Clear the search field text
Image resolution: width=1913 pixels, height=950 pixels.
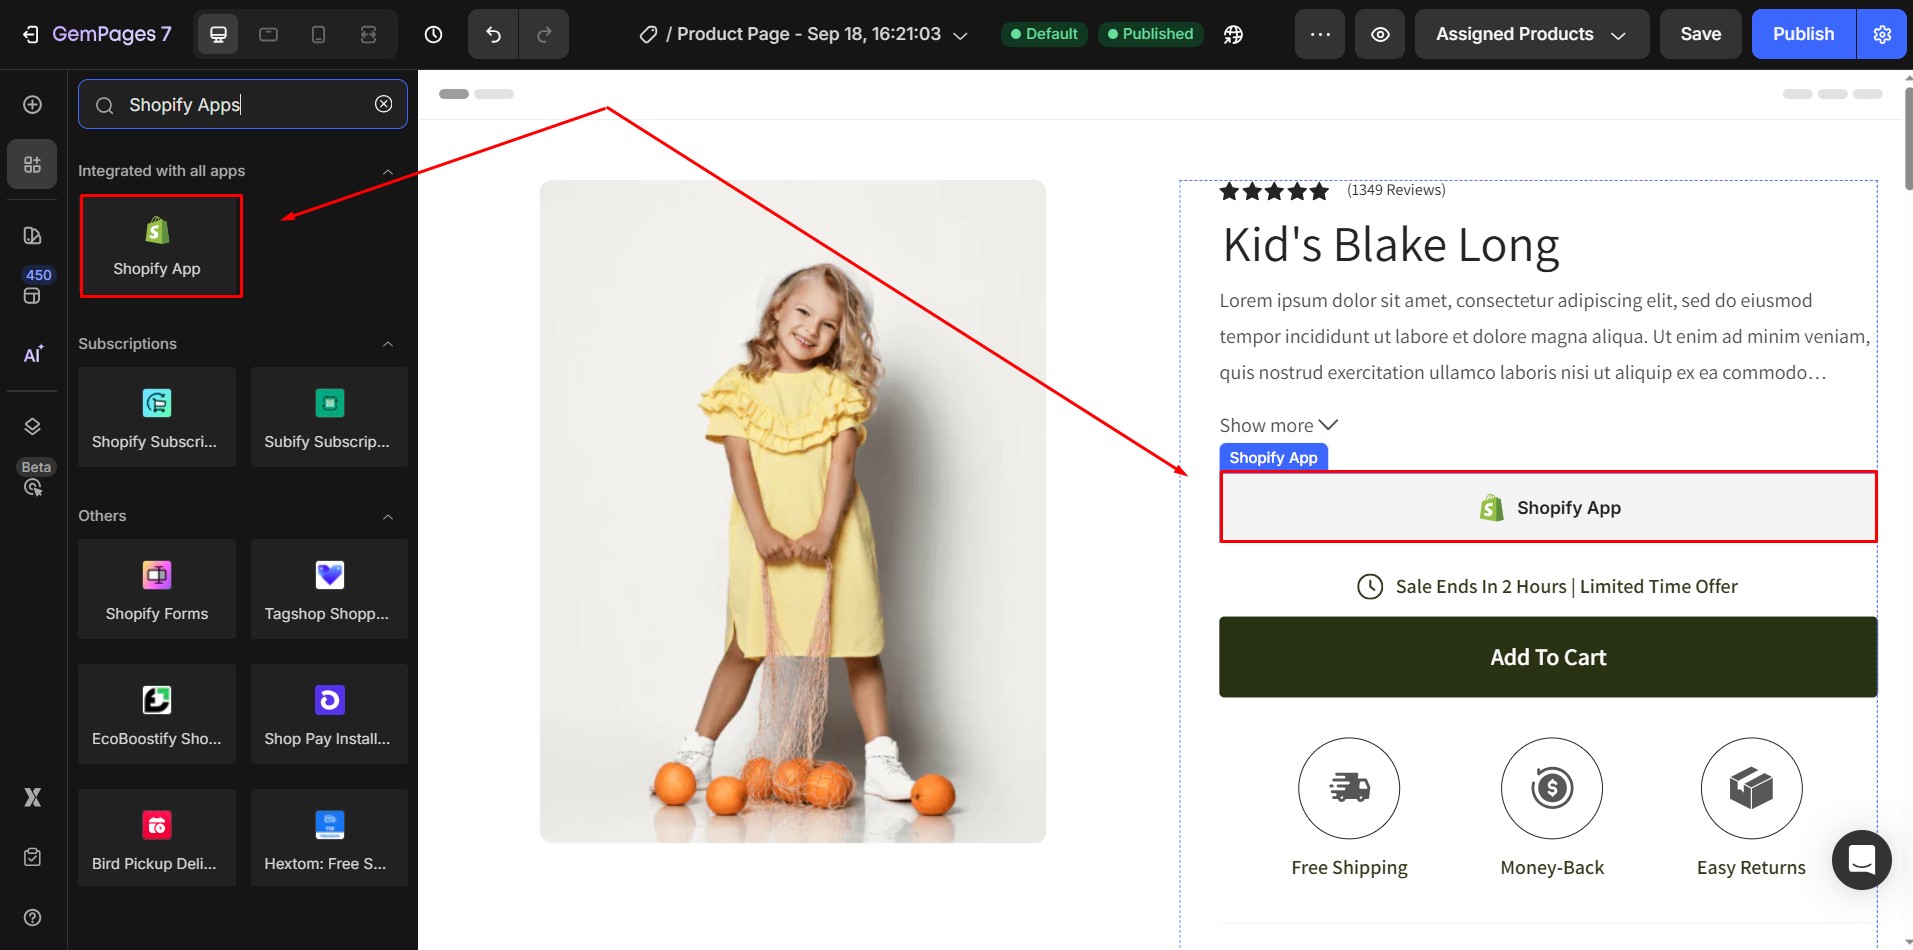(383, 104)
